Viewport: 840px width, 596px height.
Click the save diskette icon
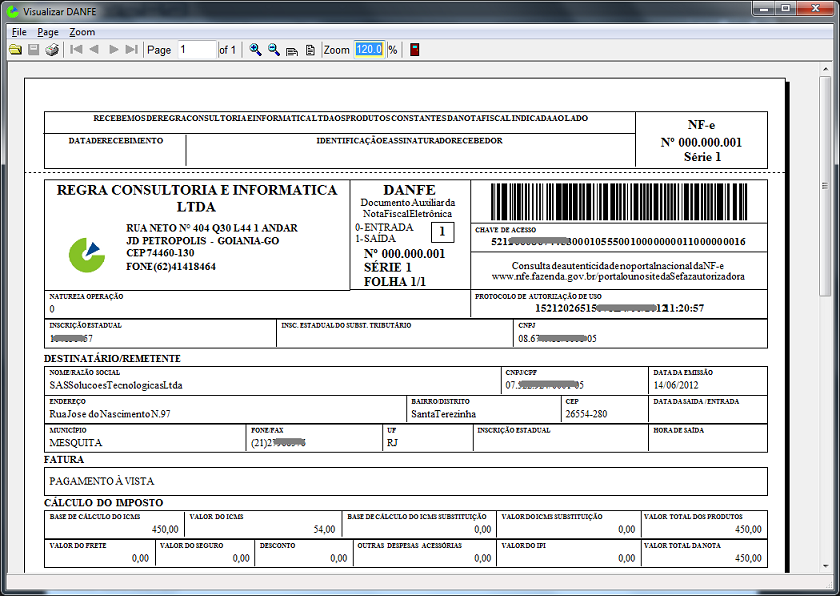coord(33,50)
